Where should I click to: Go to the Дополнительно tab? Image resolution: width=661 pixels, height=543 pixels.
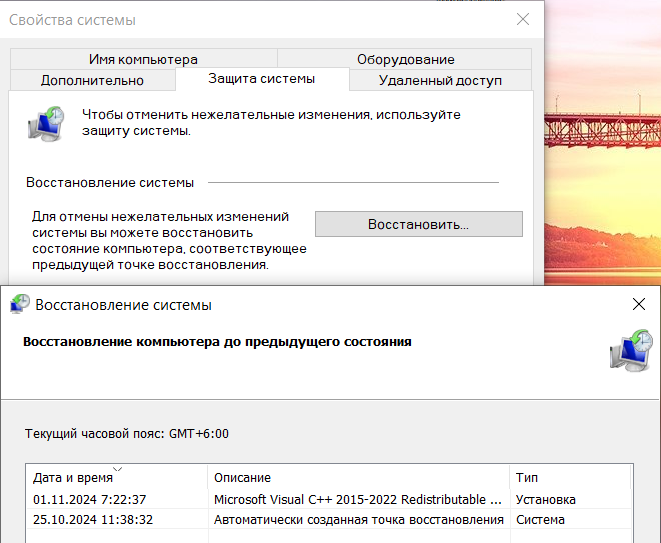(x=92, y=80)
